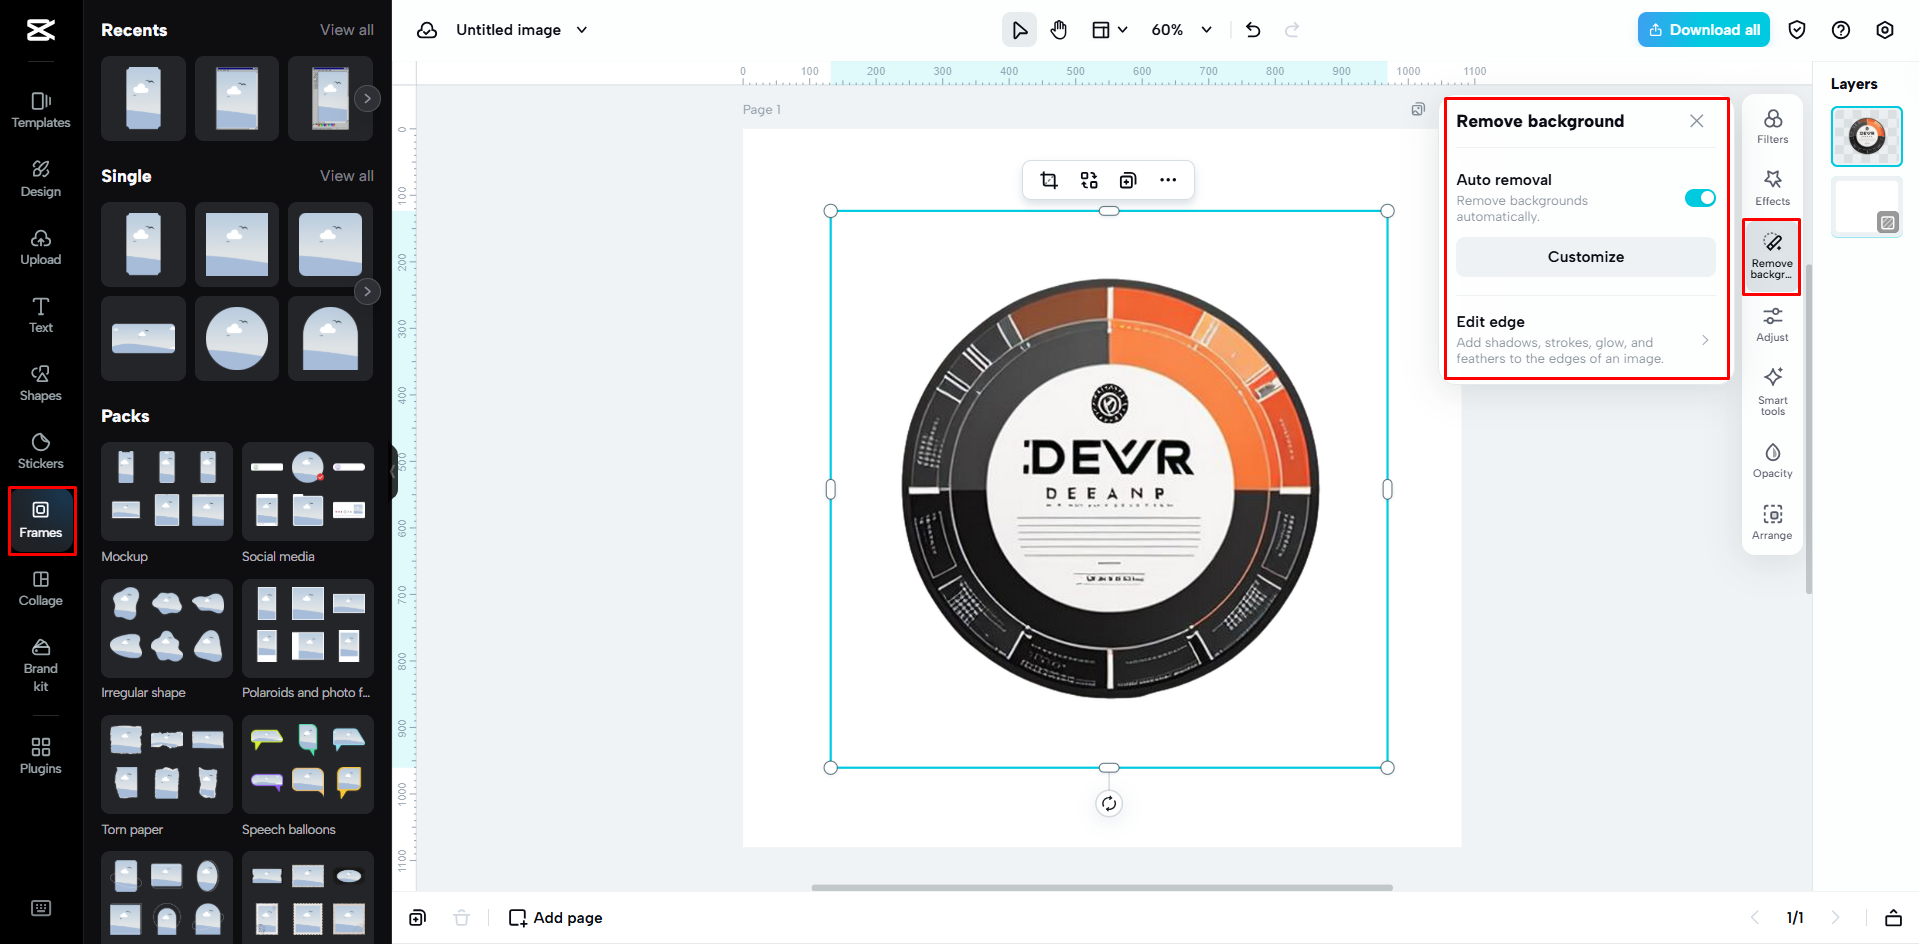
Task: Disable the Auto removal switch
Action: tap(1698, 197)
